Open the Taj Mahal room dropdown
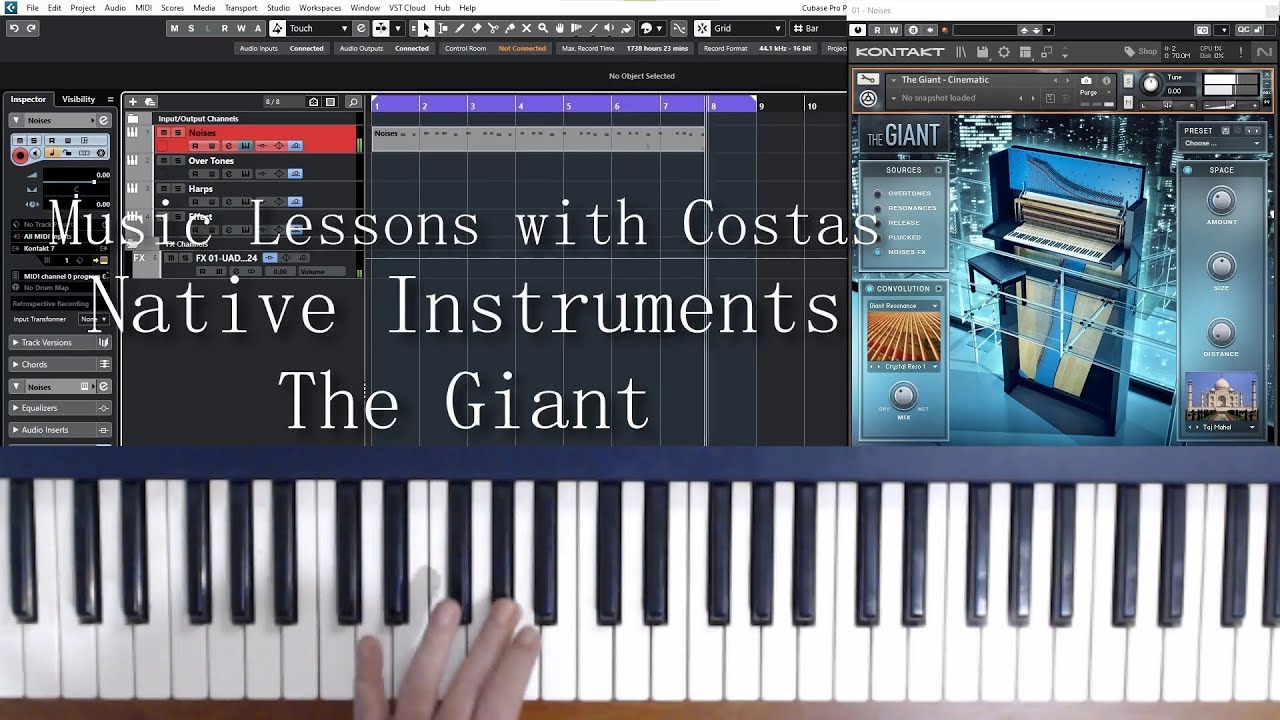 click(1221, 427)
